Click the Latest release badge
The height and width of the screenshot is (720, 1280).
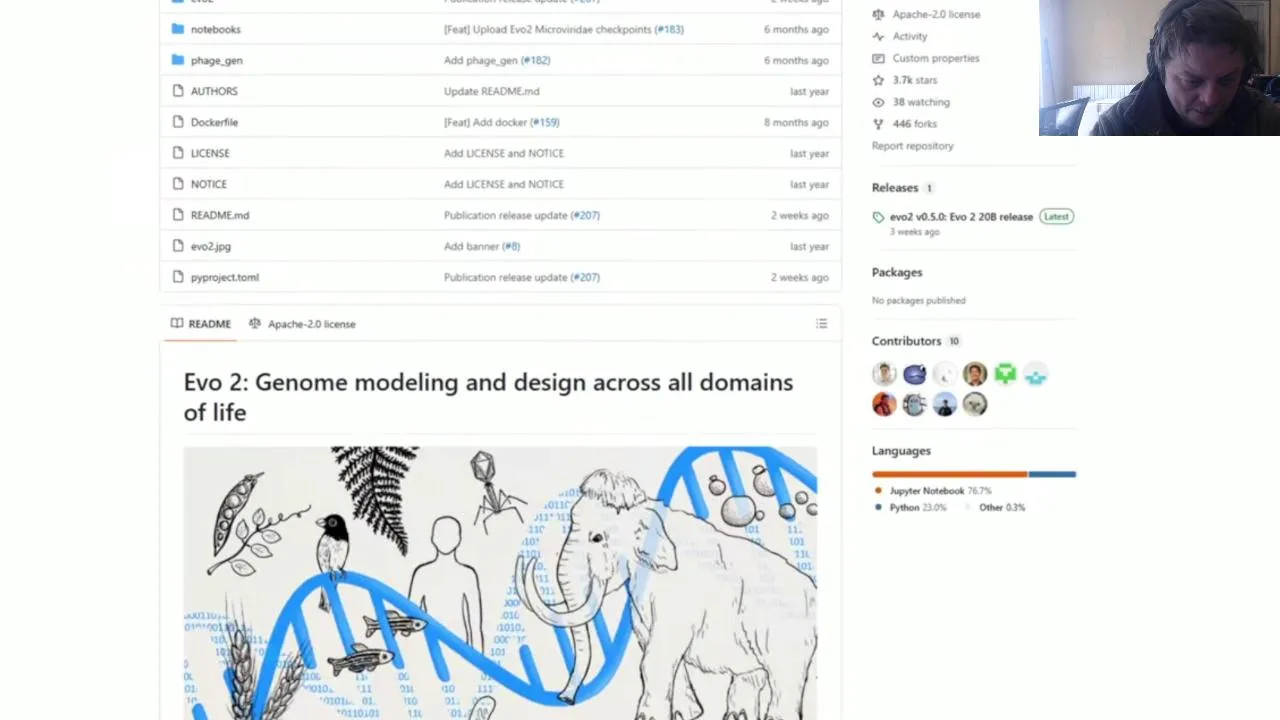click(1056, 216)
